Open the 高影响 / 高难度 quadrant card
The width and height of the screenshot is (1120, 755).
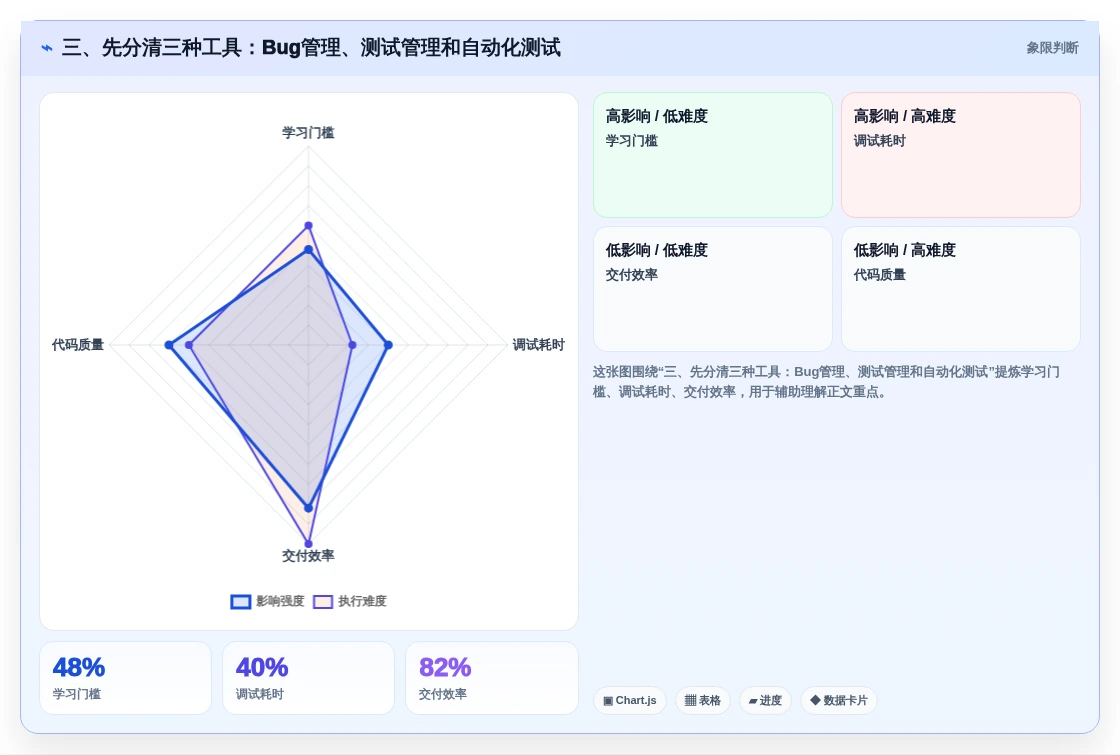pyautogui.click(x=961, y=155)
